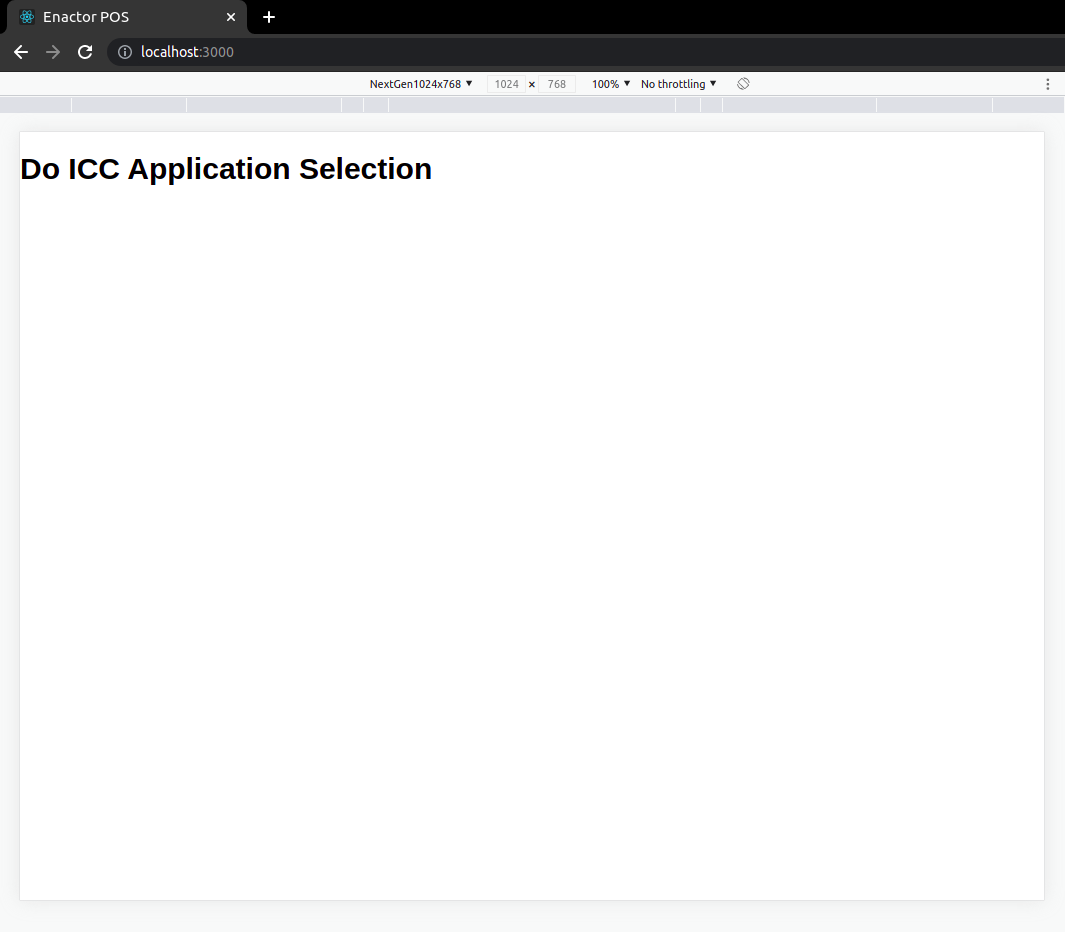
Task: Open device toolbar more options menu
Action: (x=1047, y=84)
